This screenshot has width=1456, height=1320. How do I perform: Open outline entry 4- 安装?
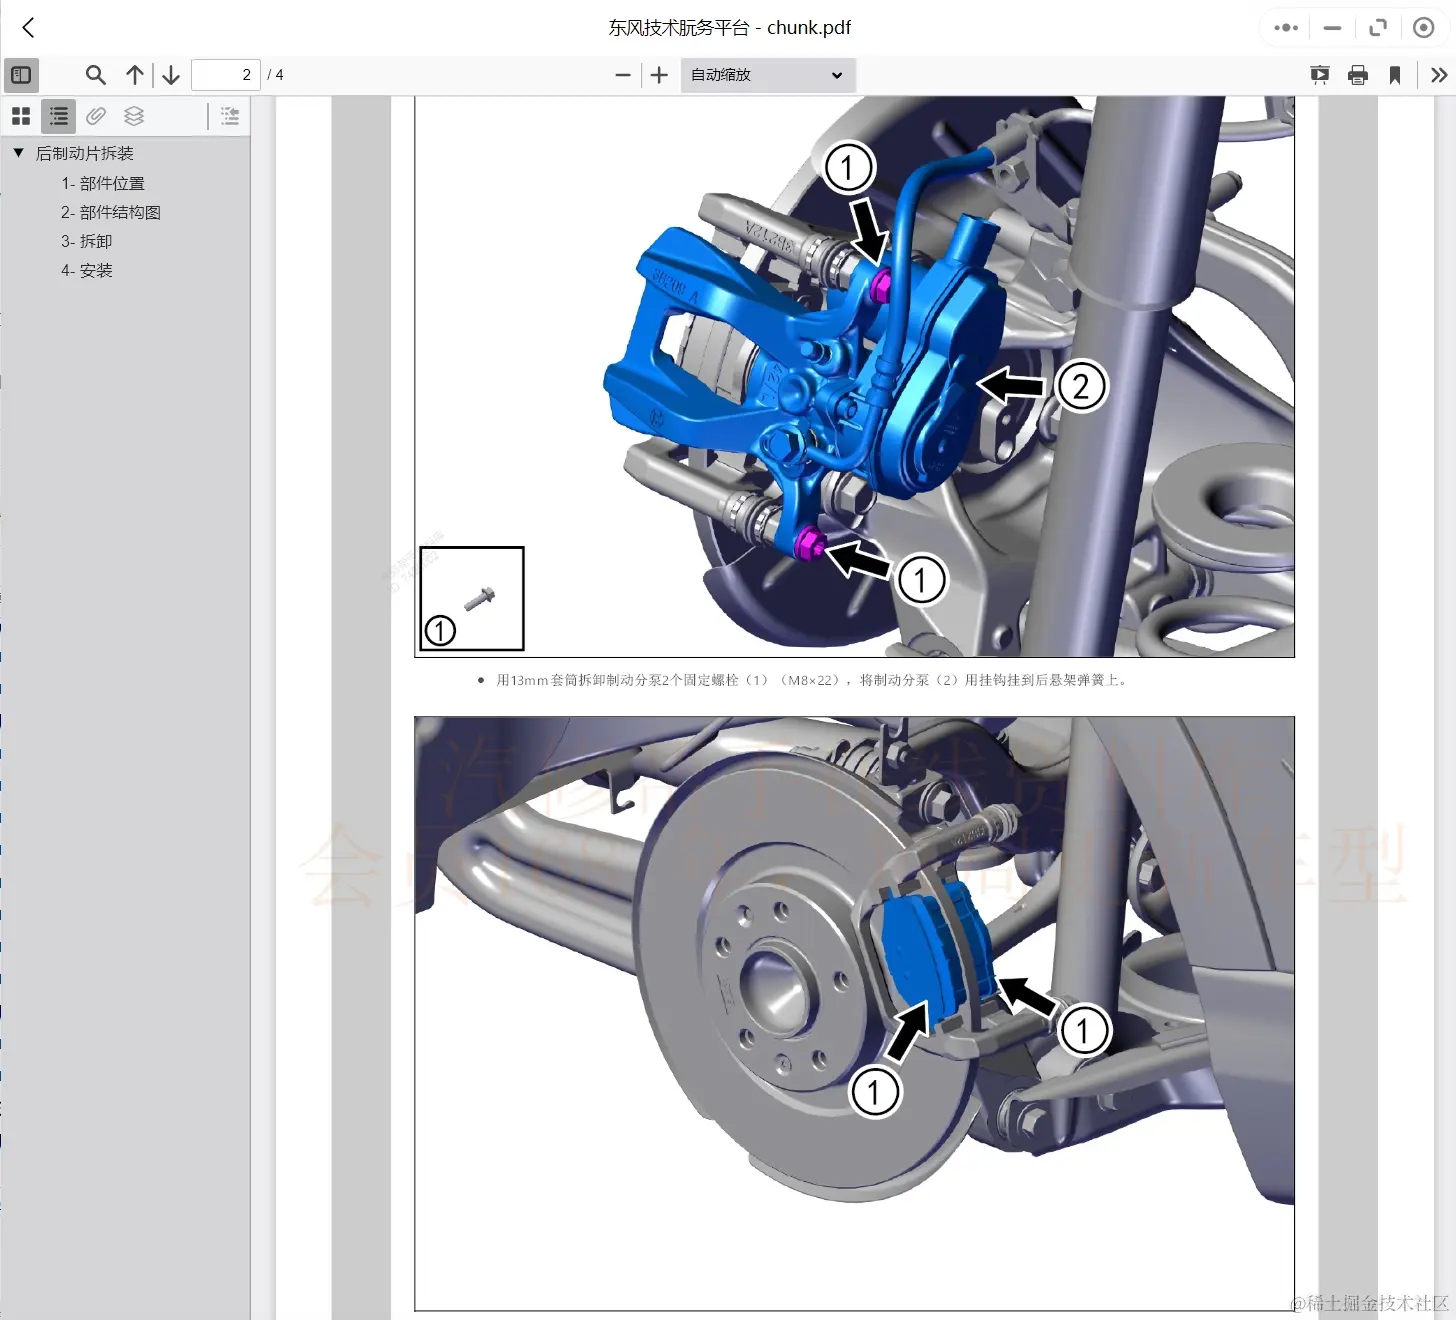click(87, 270)
